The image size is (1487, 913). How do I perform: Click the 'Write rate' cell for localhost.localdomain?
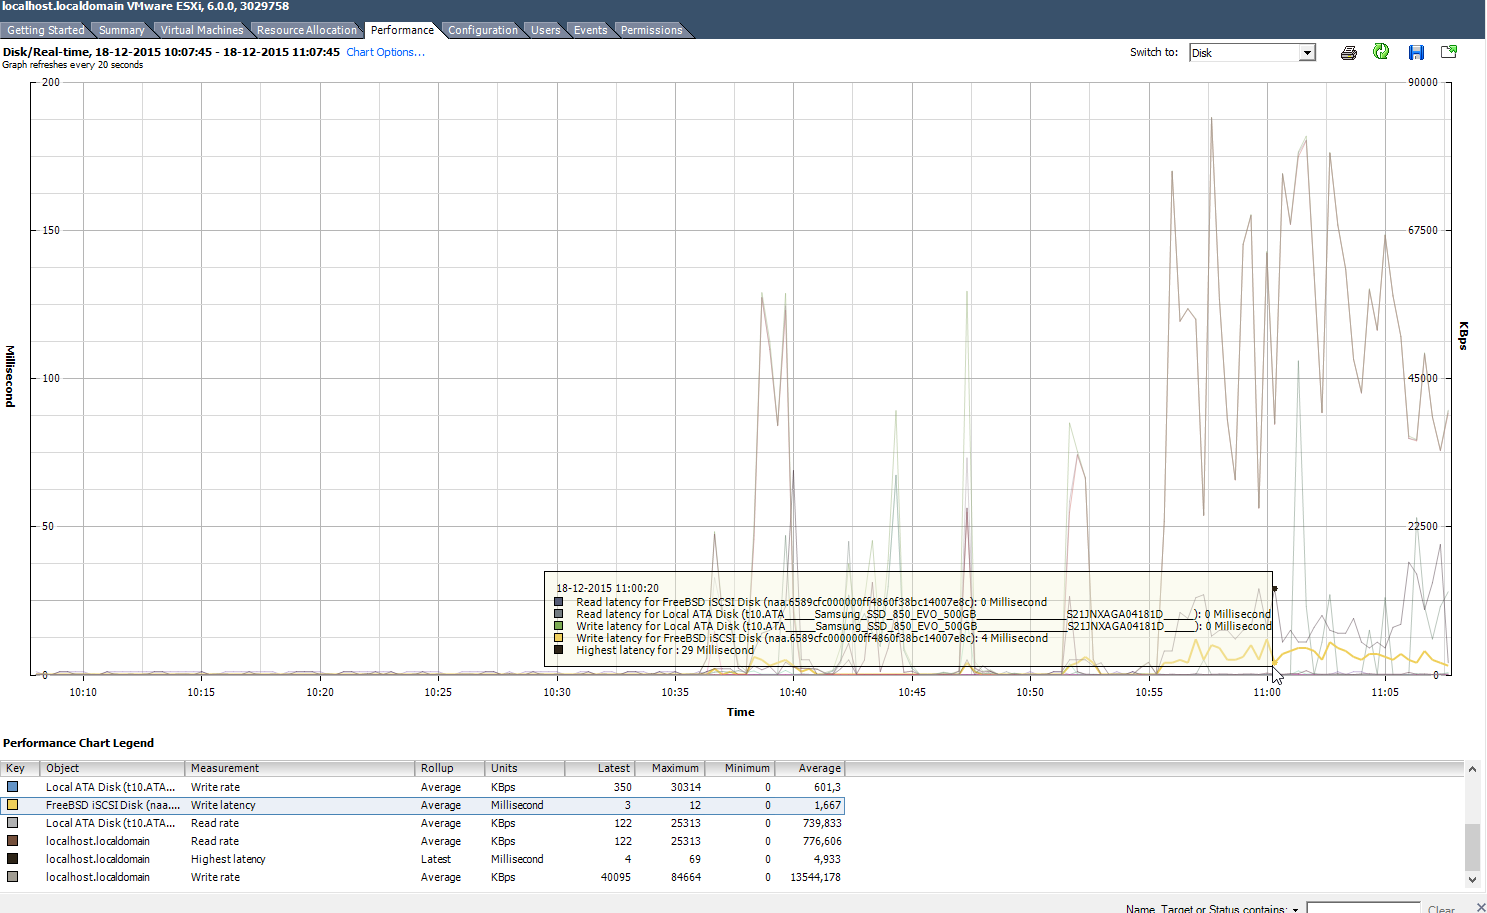point(215,877)
